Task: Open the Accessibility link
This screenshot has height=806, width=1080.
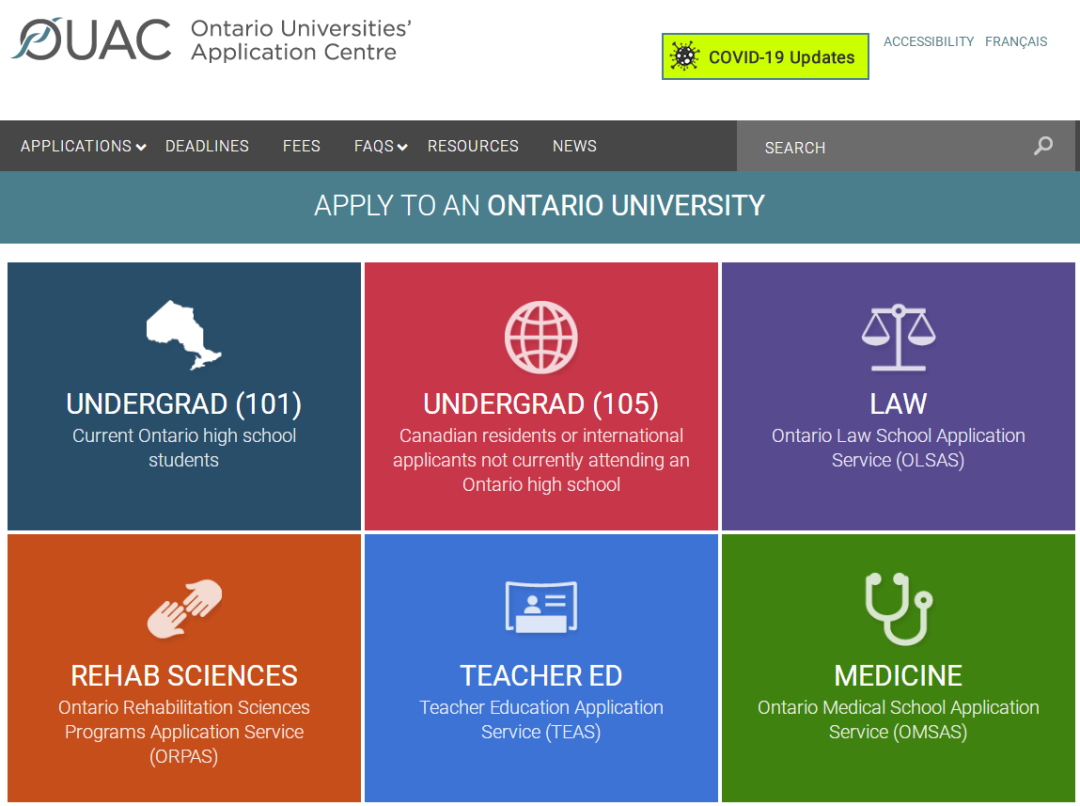Action: click(928, 41)
